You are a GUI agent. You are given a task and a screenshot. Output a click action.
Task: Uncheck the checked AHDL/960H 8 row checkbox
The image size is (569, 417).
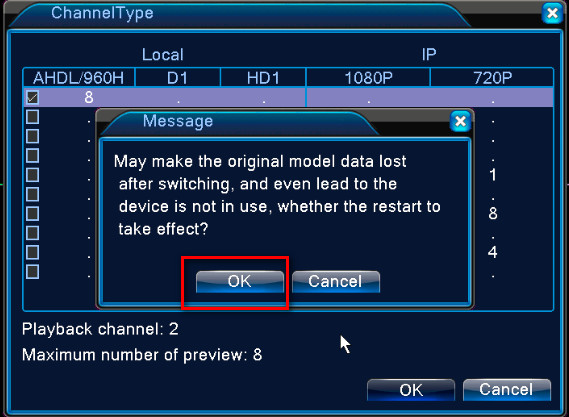point(32,97)
